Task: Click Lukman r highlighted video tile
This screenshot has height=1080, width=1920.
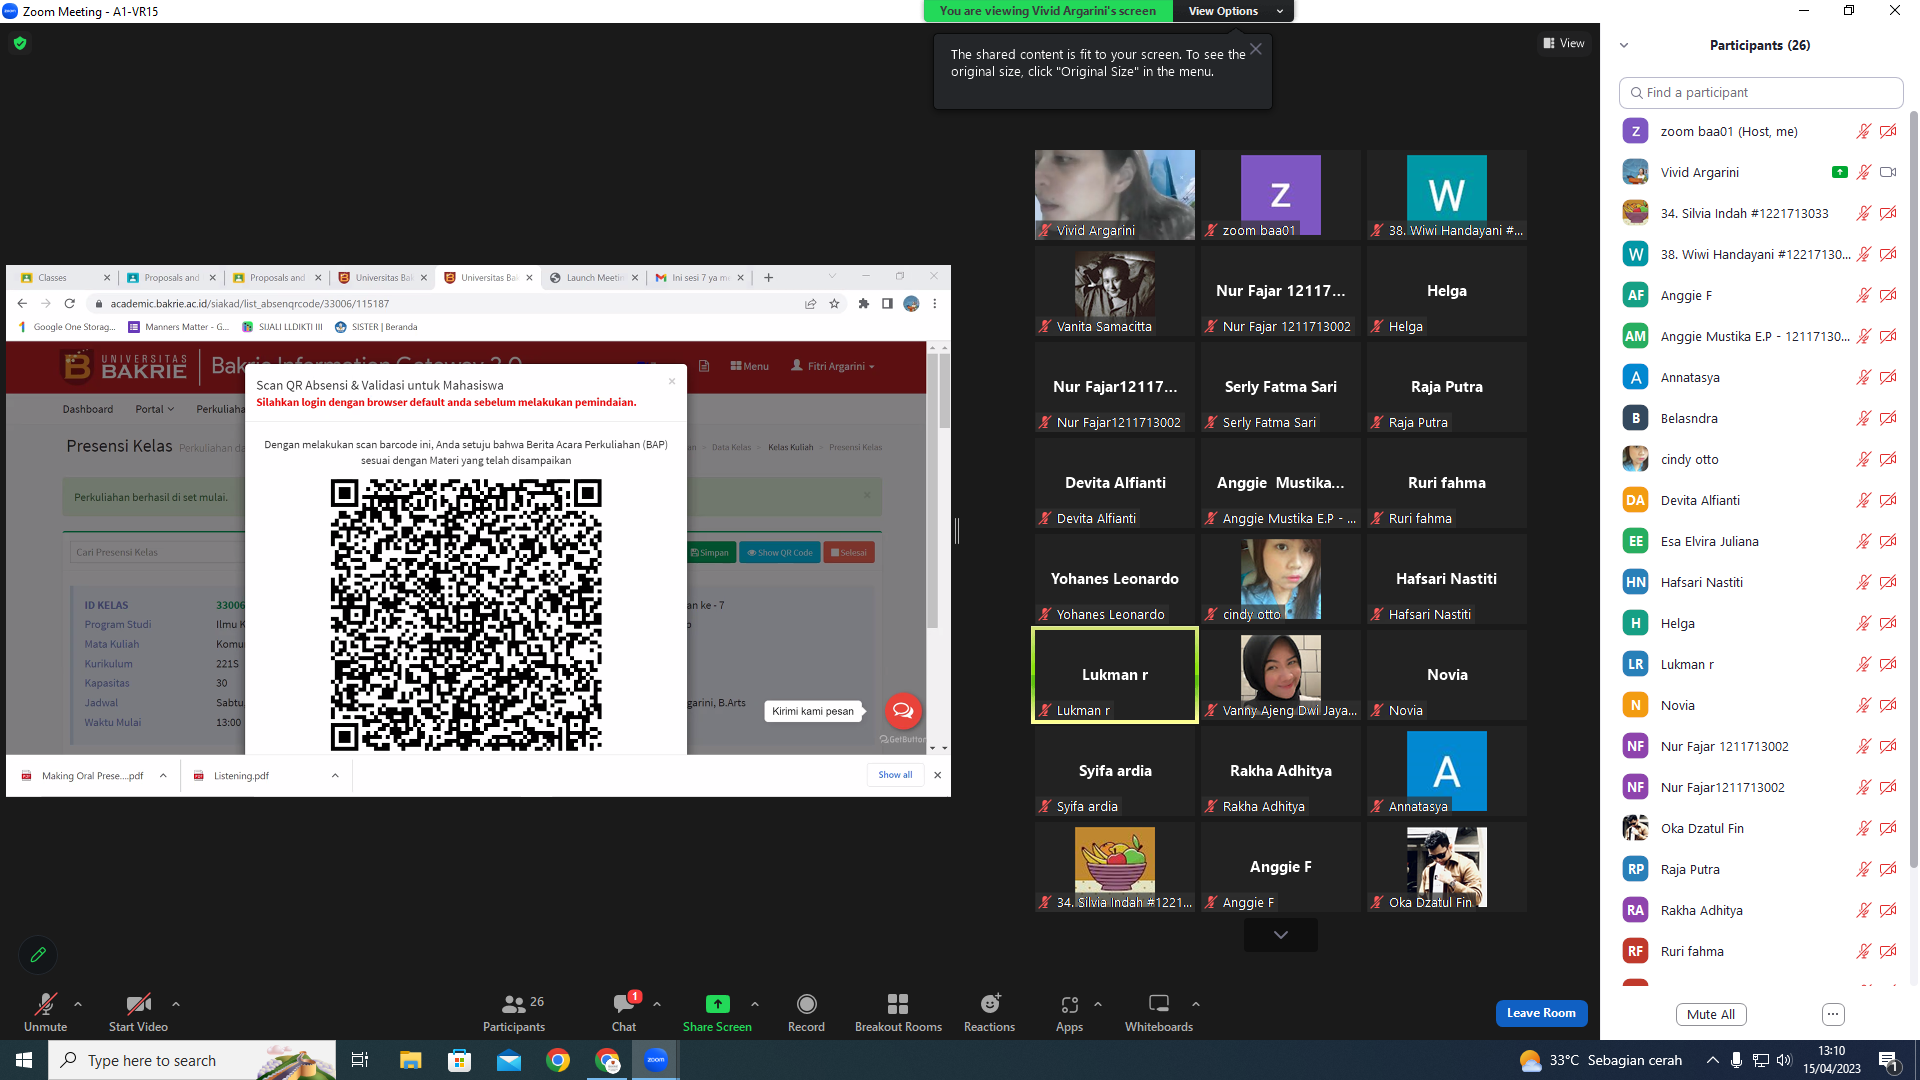Action: [x=1114, y=675]
